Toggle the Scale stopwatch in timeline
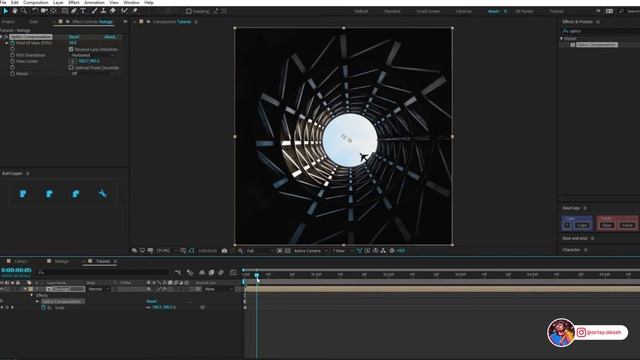640x360 pixels. pos(43,307)
